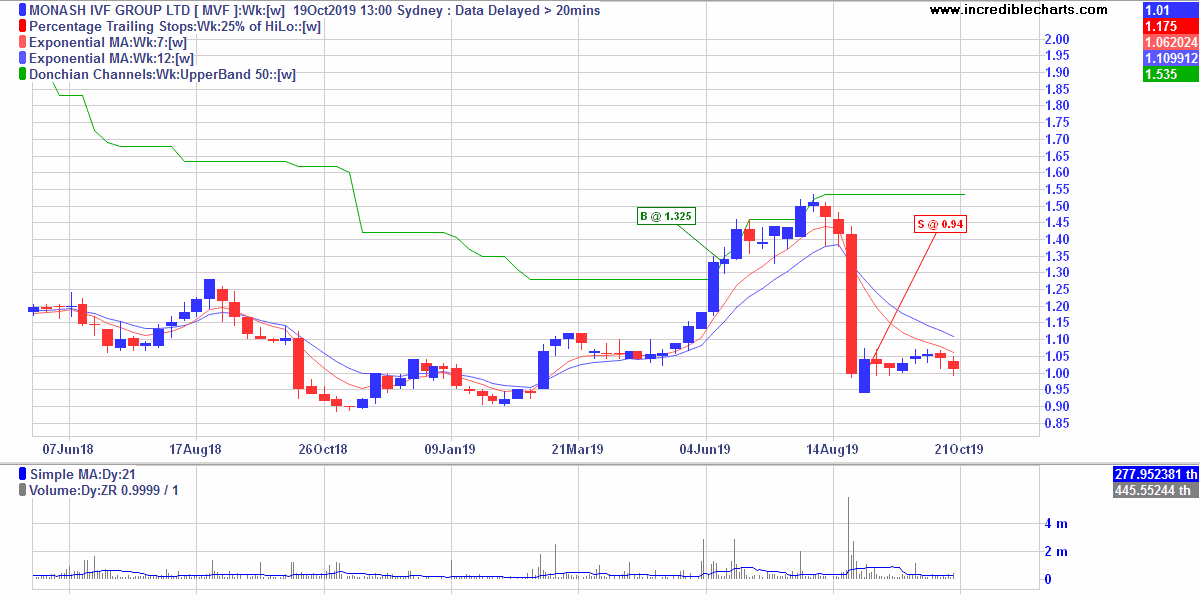The height and width of the screenshot is (600, 1200).
Task: Click the B @ 1.325 buy signal label
Action: click(665, 215)
